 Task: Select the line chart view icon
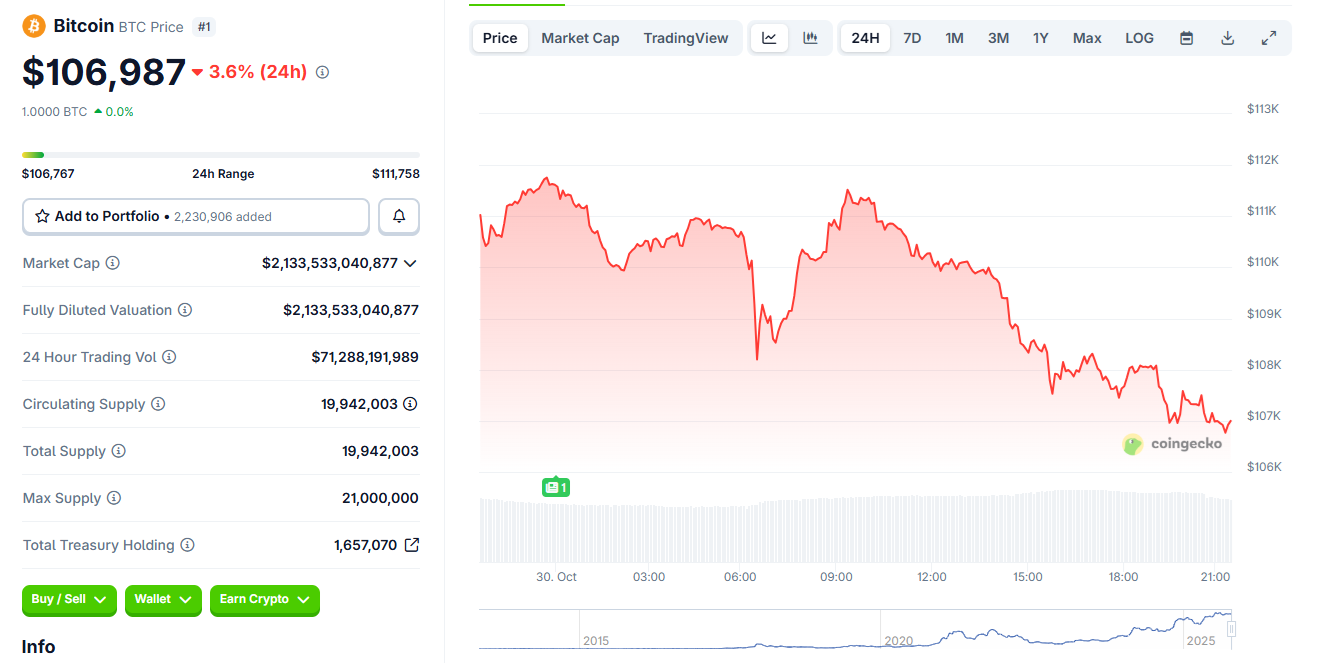769,37
